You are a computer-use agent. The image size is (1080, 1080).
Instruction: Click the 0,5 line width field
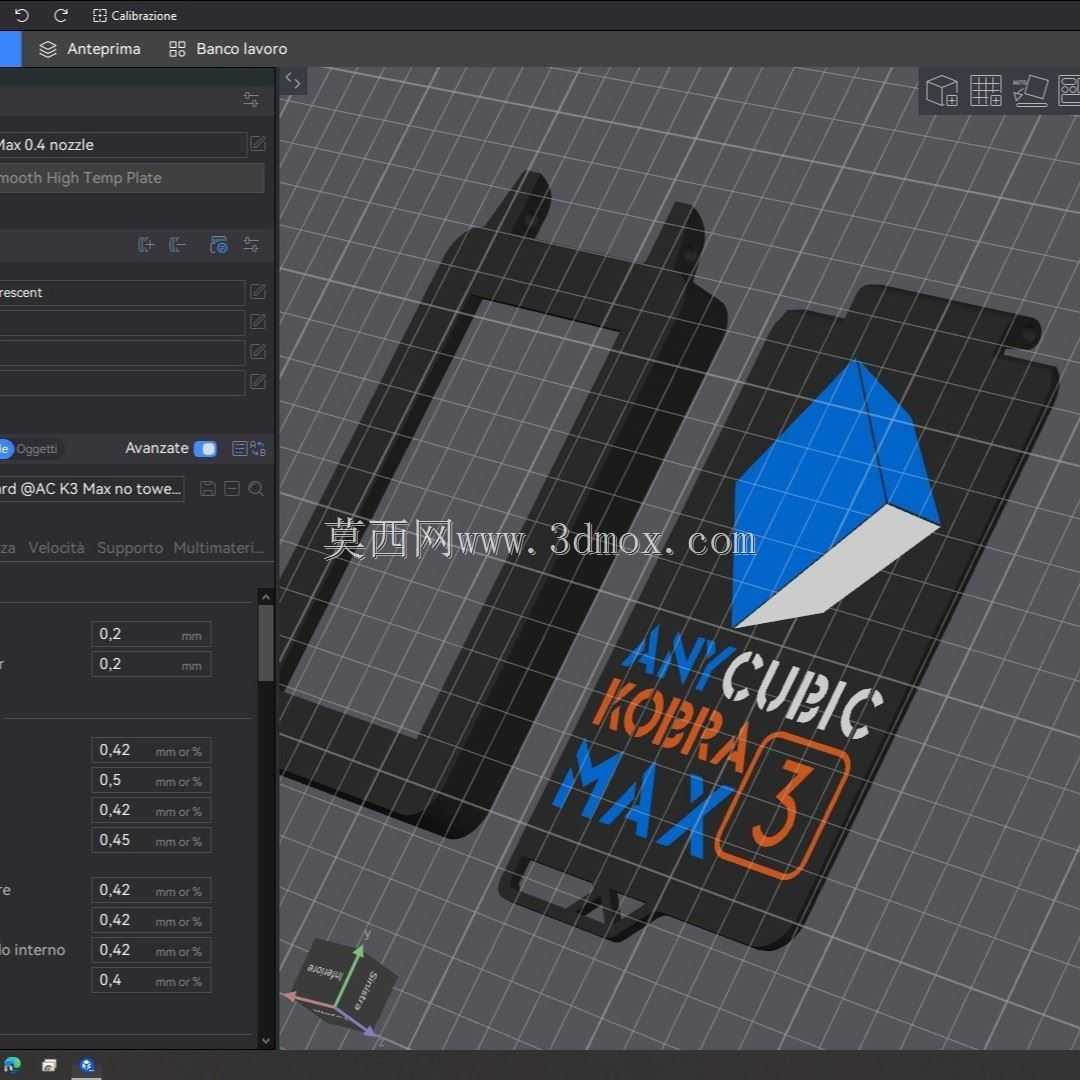(x=152, y=780)
